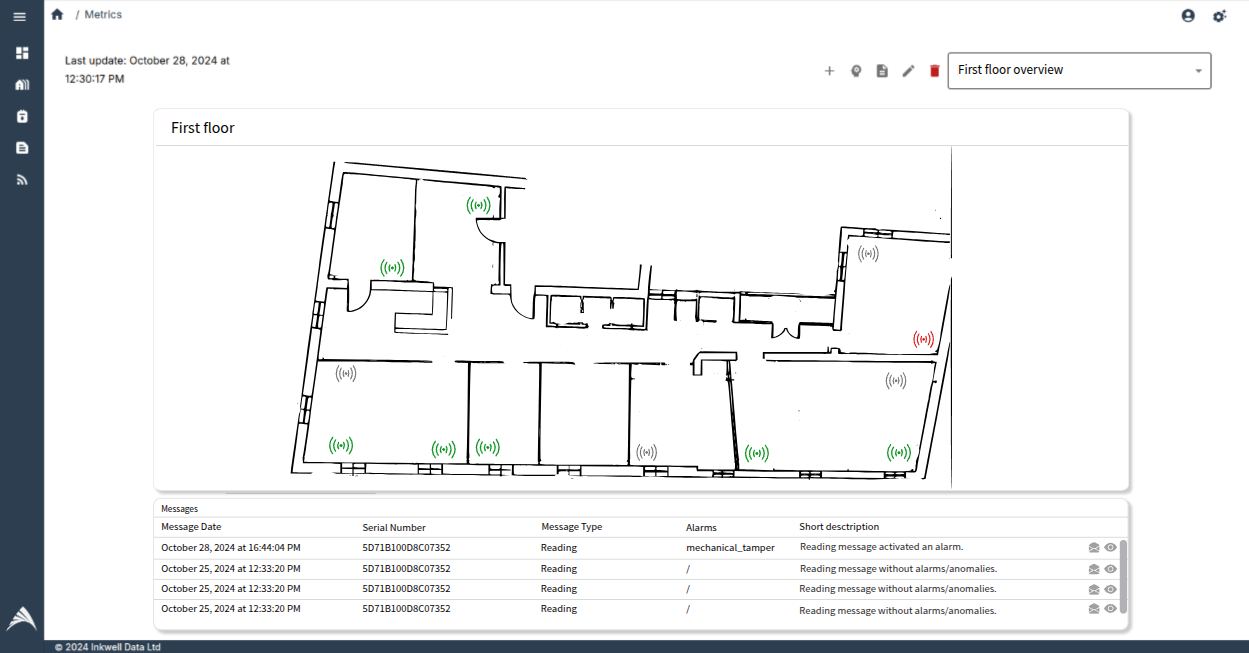
Task: Select the buildings icon in the sidebar
Action: [x=20, y=84]
